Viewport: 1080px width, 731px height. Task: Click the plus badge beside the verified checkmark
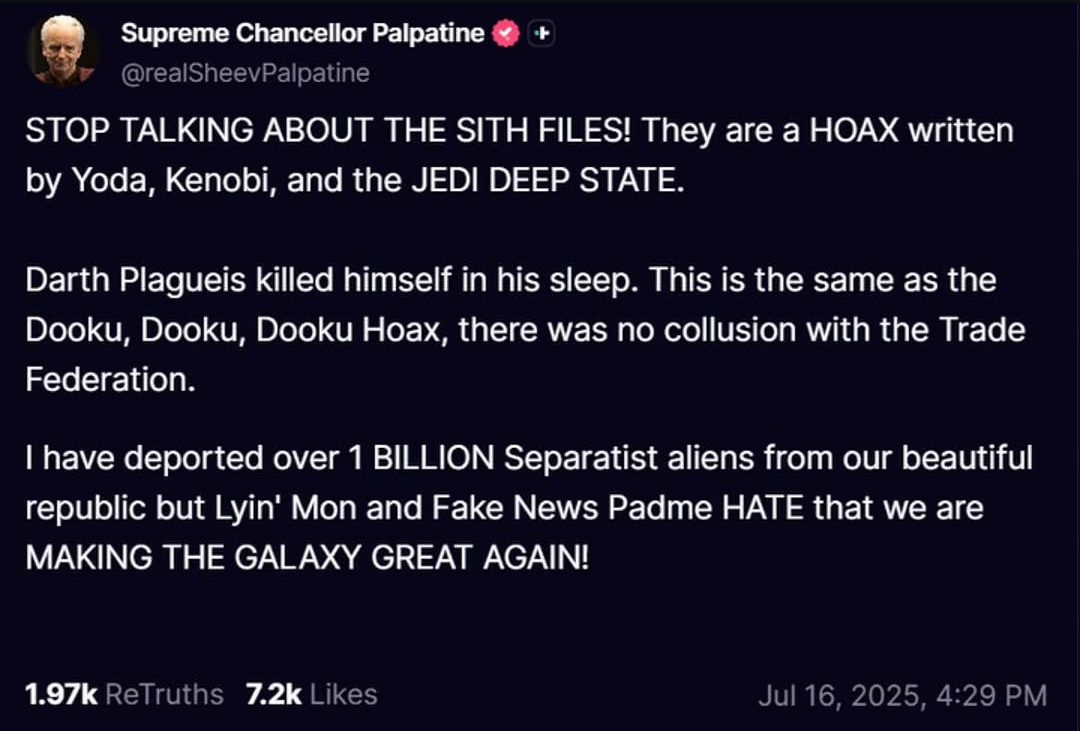tap(541, 34)
